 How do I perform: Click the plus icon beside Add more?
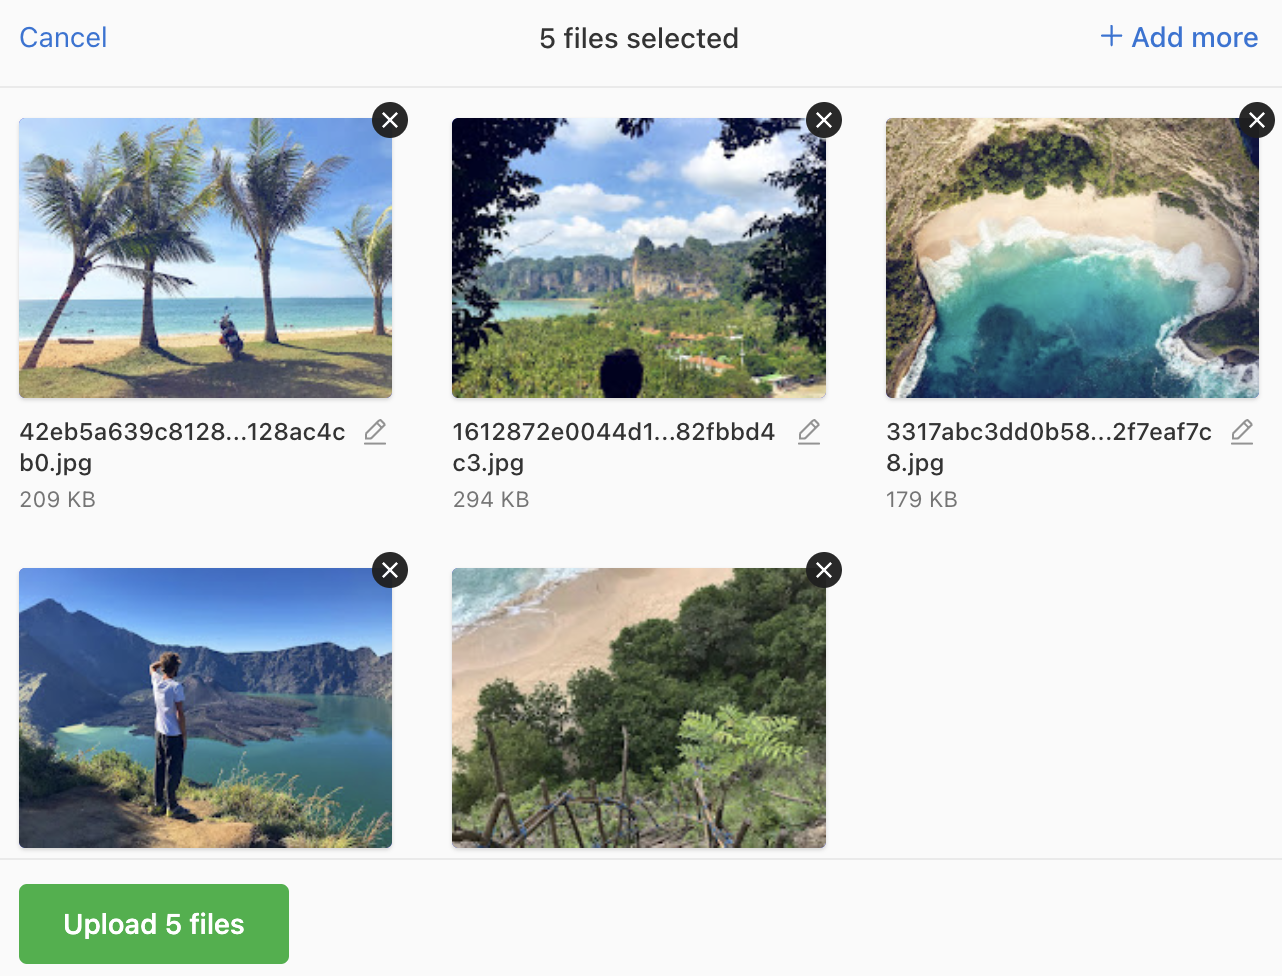pyautogui.click(x=1111, y=36)
